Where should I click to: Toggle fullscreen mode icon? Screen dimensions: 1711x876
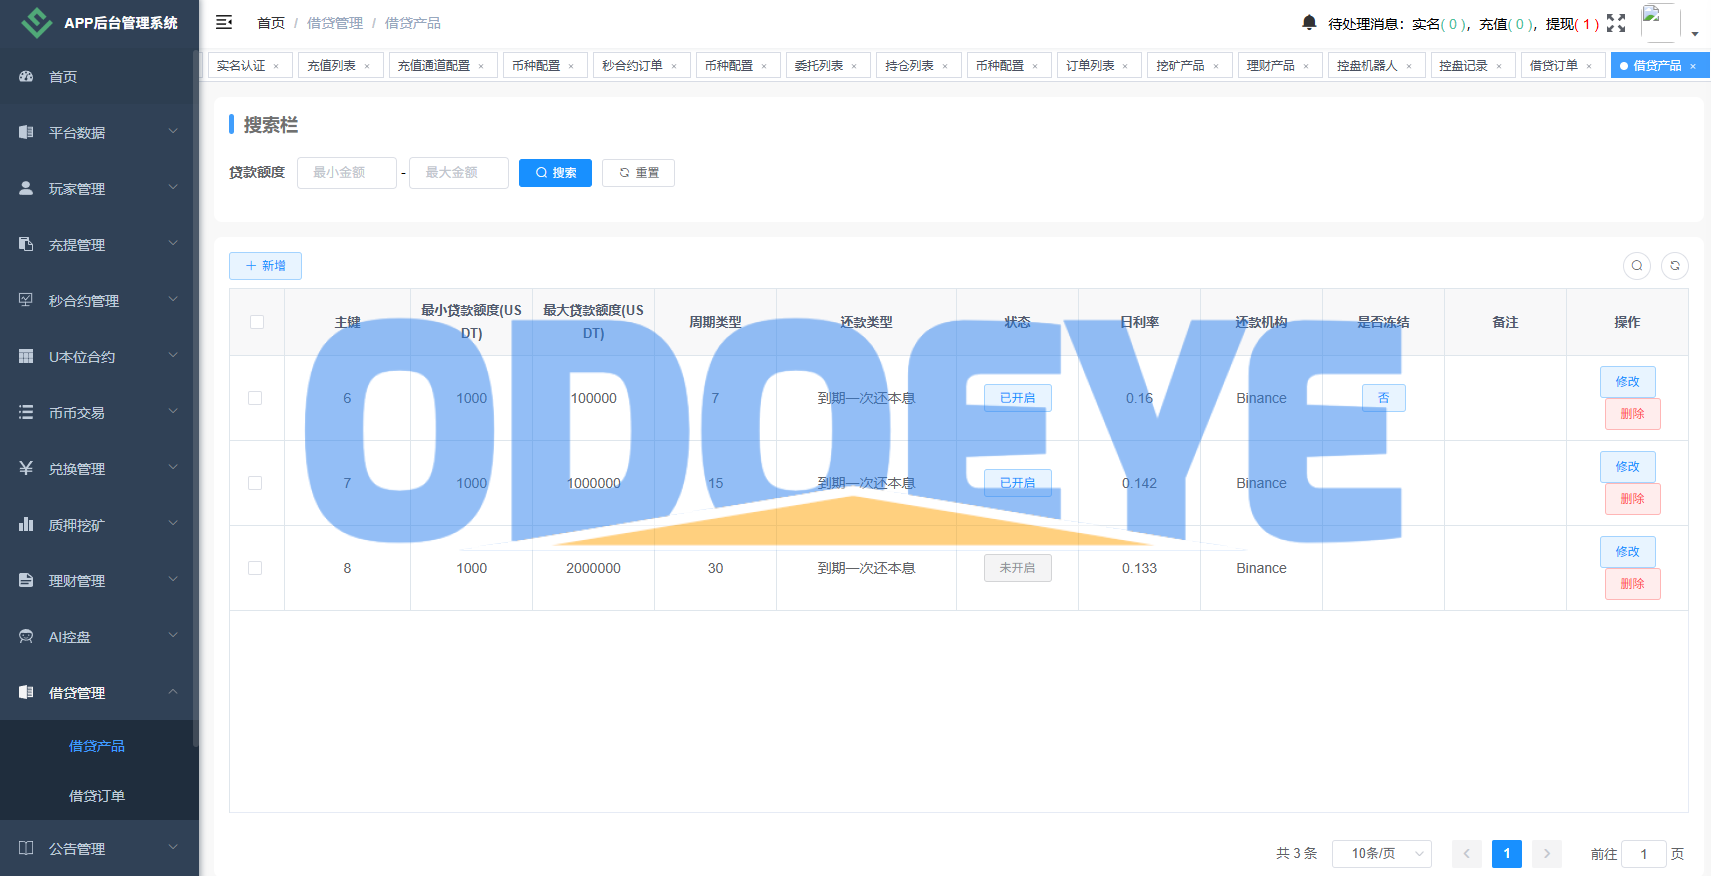click(1616, 23)
